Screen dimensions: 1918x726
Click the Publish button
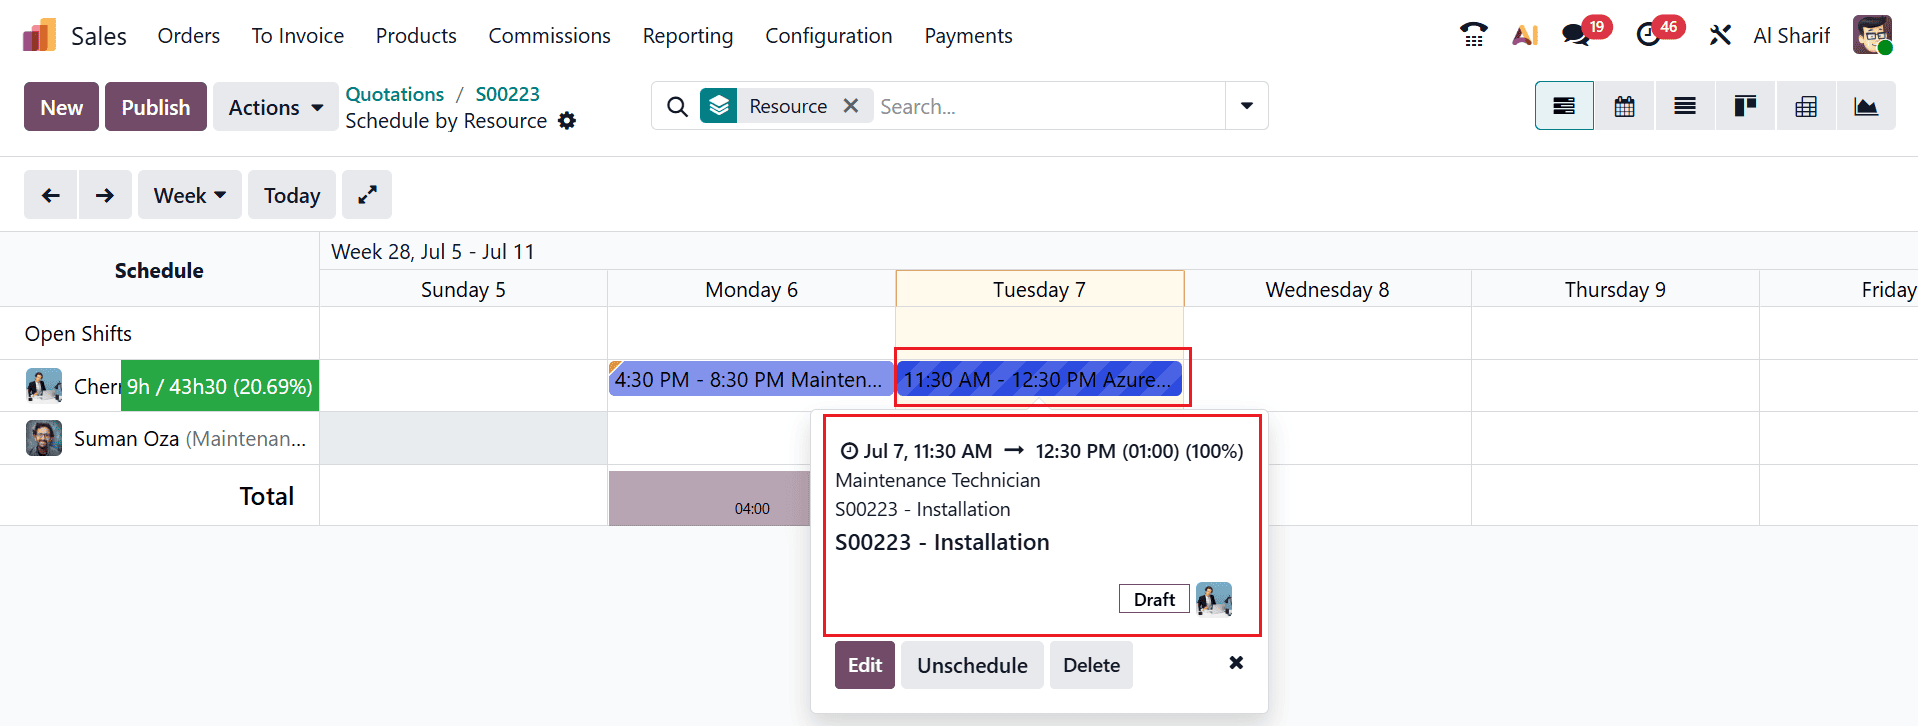156,107
